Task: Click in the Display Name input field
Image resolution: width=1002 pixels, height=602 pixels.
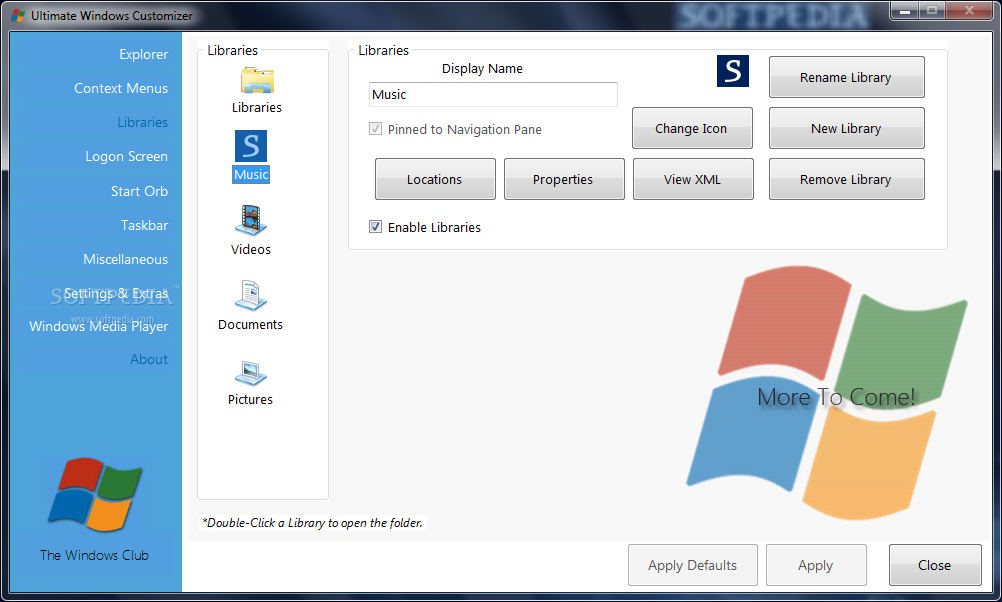Action: (493, 95)
